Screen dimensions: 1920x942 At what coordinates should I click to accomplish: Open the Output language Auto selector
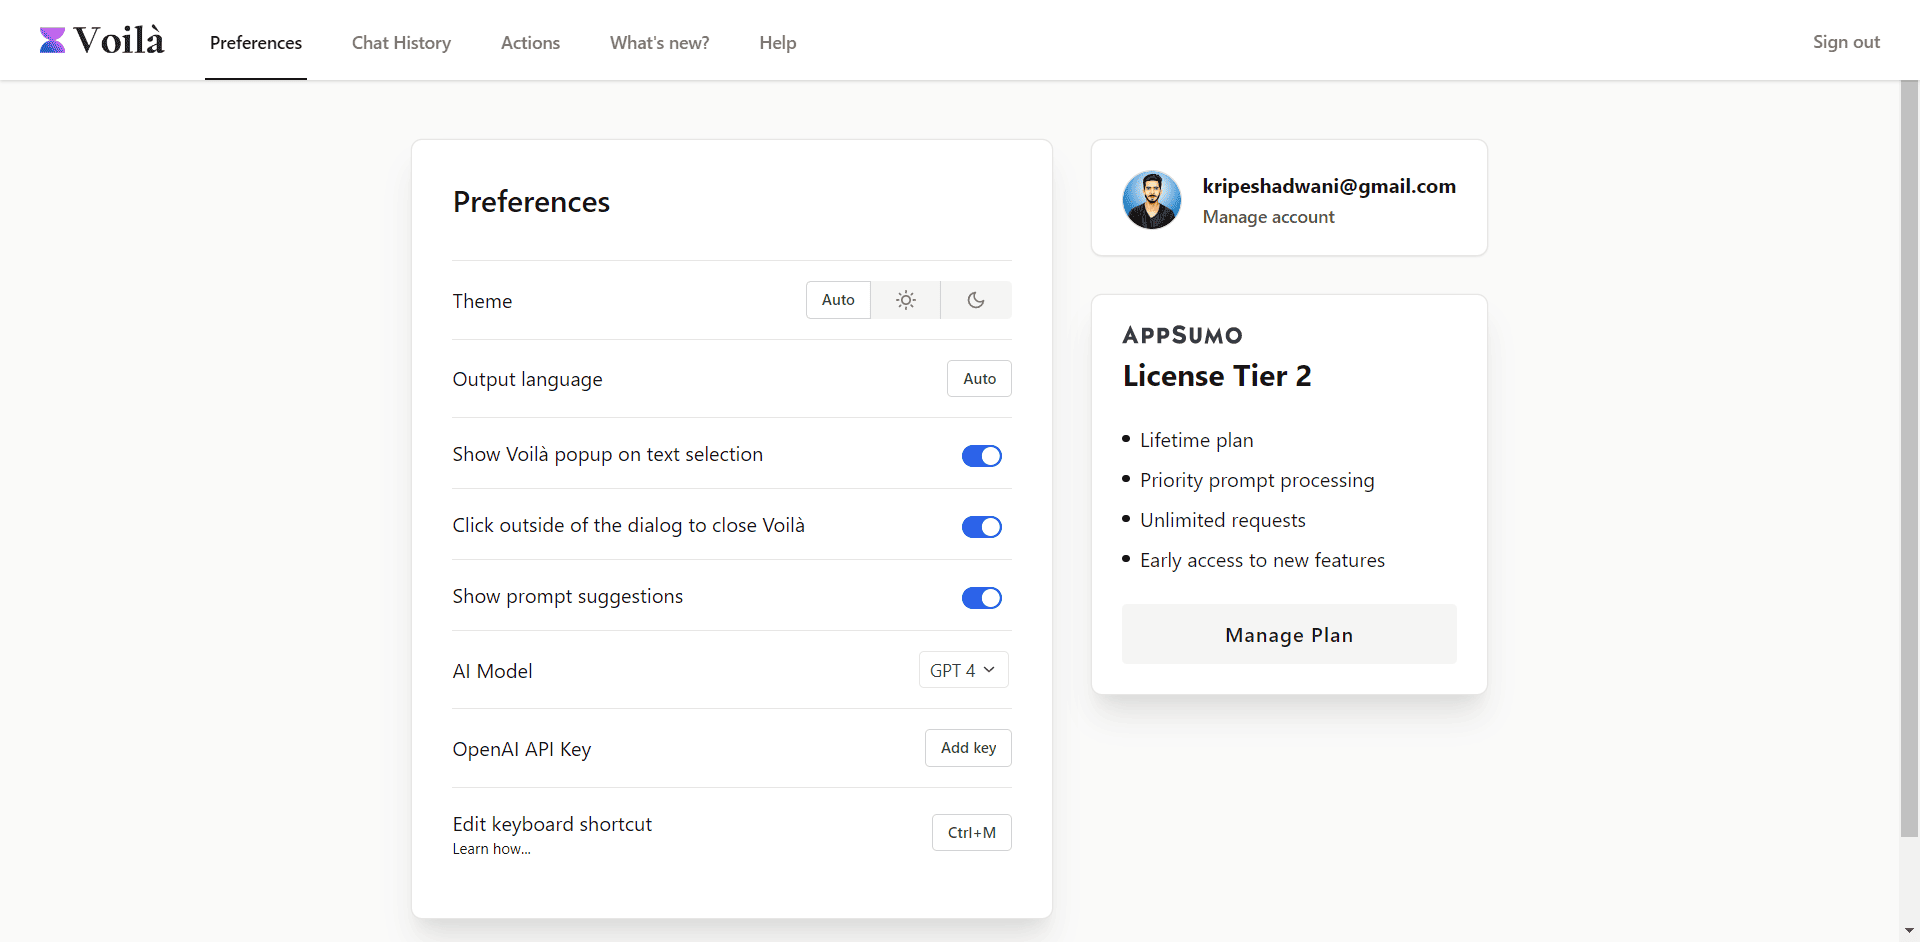[979, 379]
